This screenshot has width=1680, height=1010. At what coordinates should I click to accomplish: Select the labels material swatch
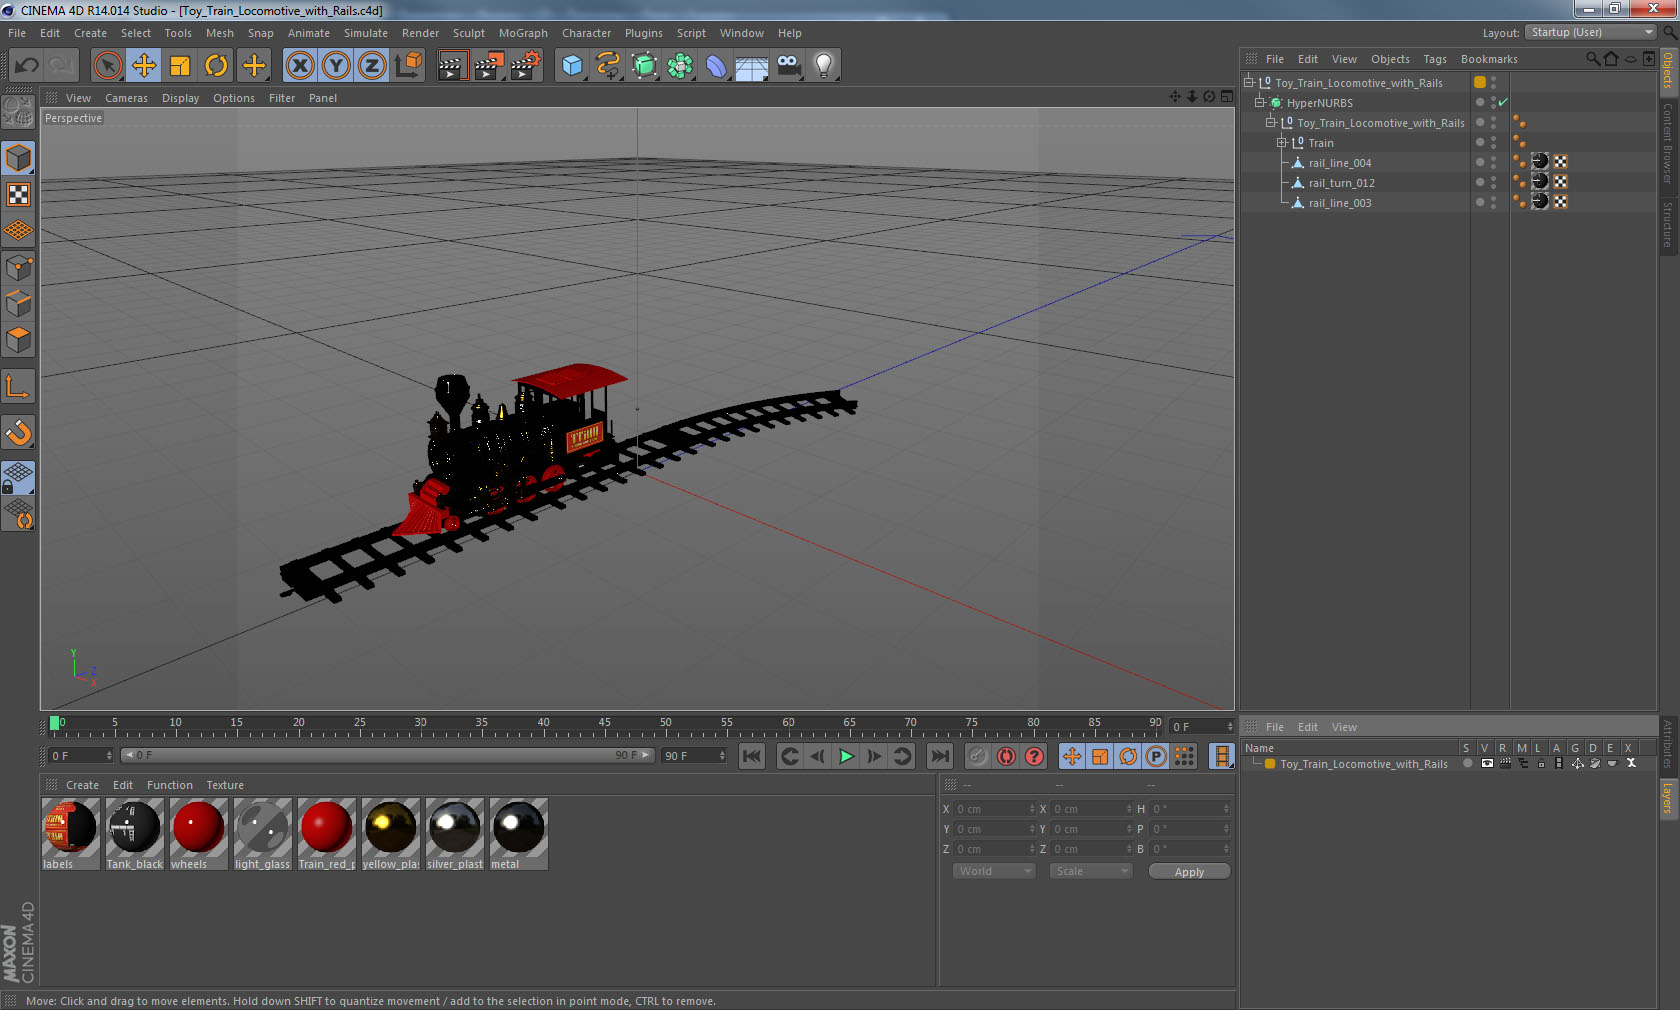click(x=70, y=833)
